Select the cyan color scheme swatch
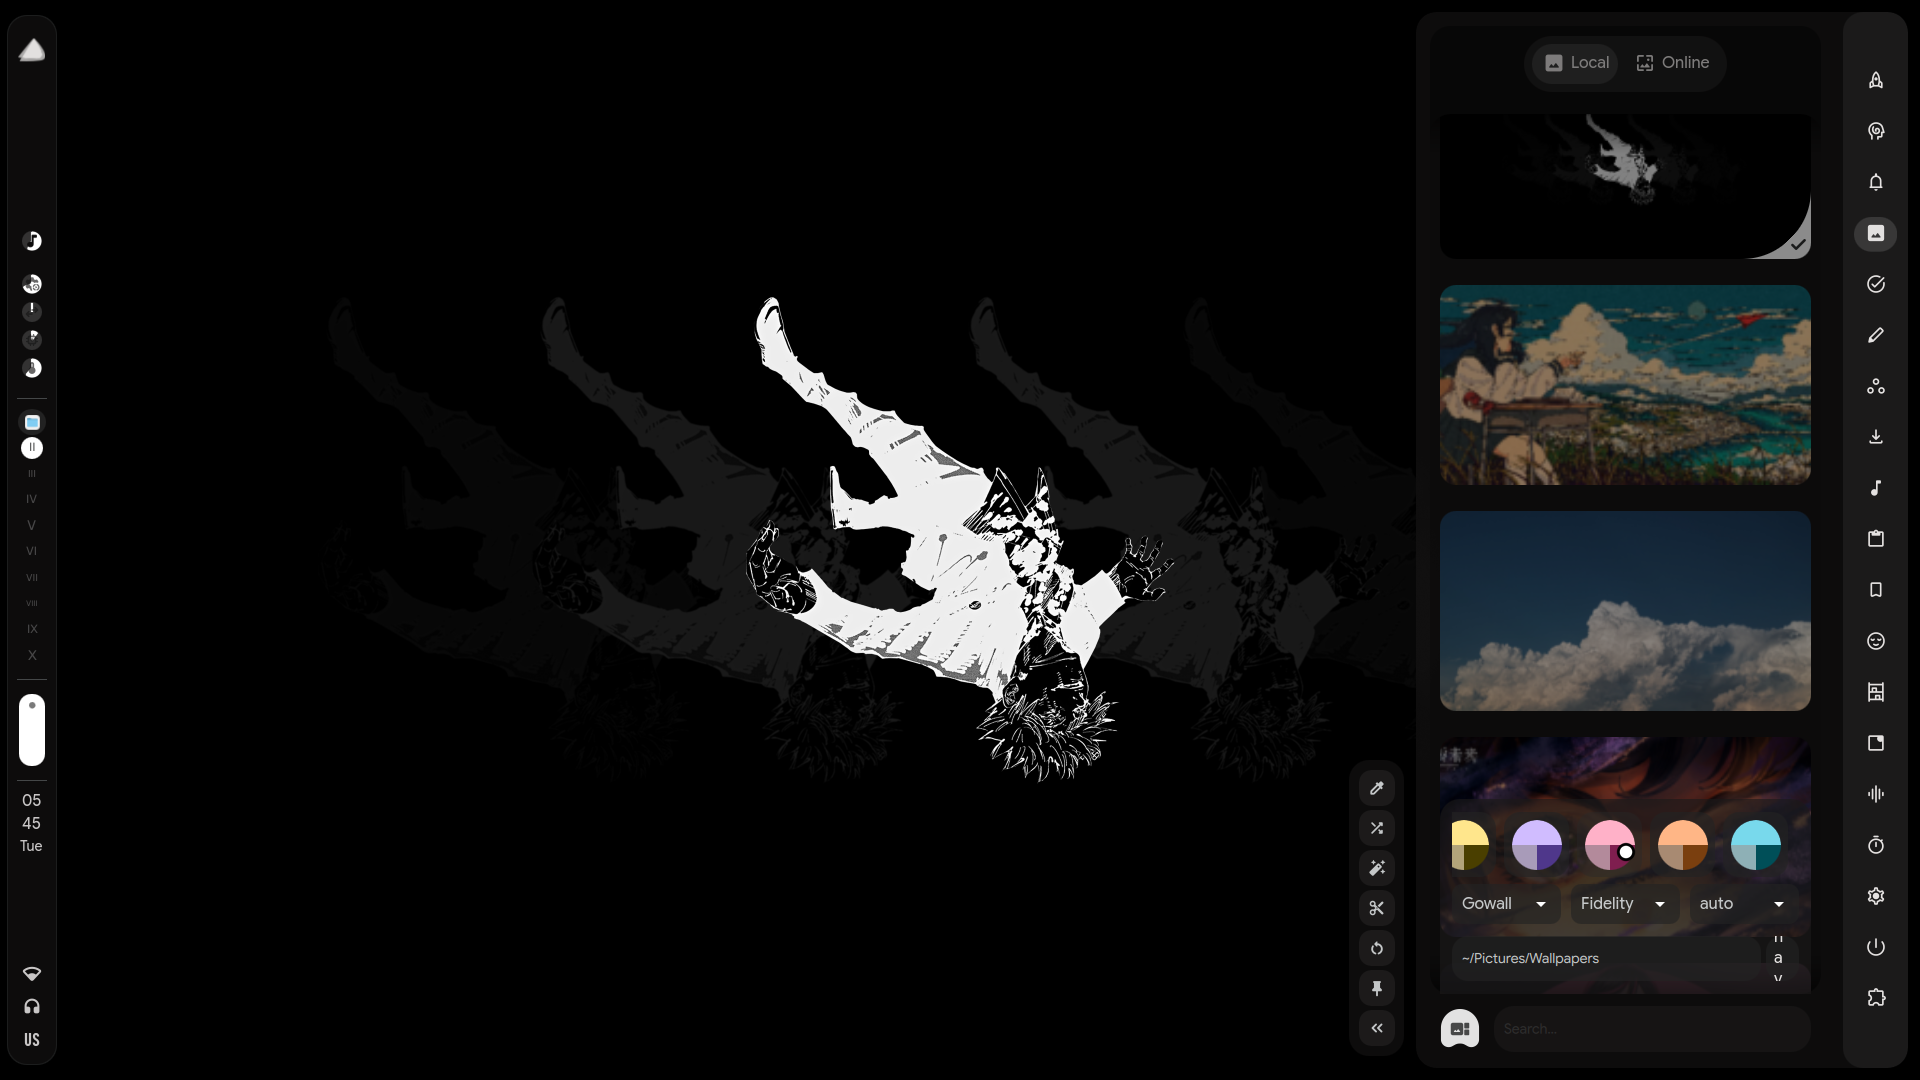This screenshot has height=1080, width=1920. pyautogui.click(x=1755, y=845)
